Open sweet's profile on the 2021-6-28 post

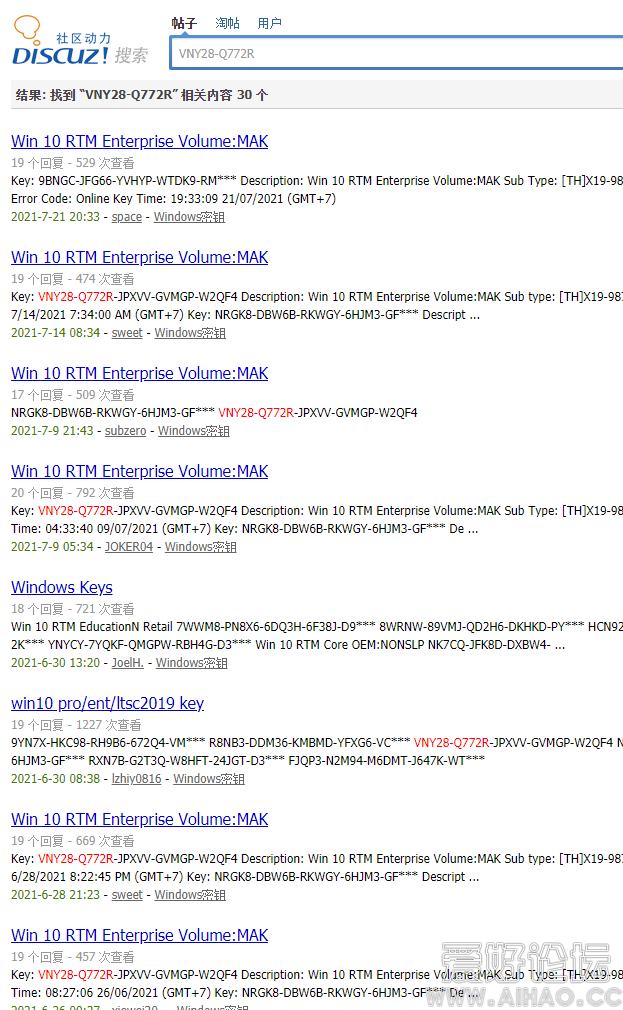(127, 895)
